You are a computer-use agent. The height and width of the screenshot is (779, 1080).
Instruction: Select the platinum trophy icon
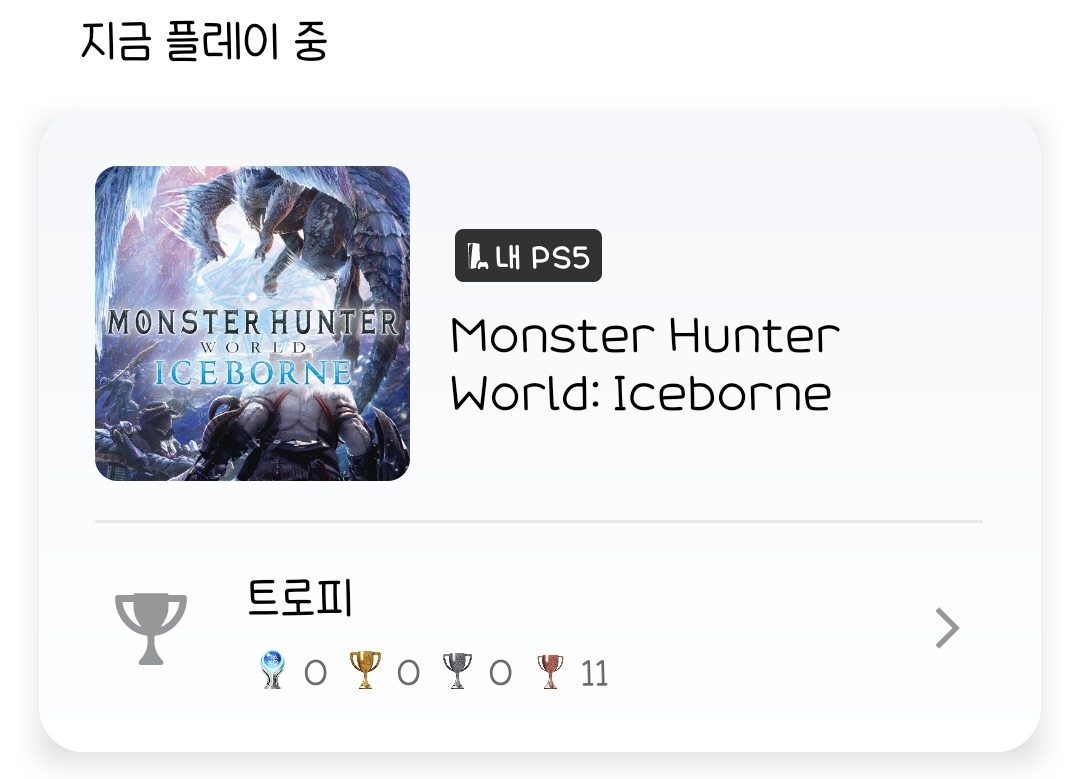point(272,670)
